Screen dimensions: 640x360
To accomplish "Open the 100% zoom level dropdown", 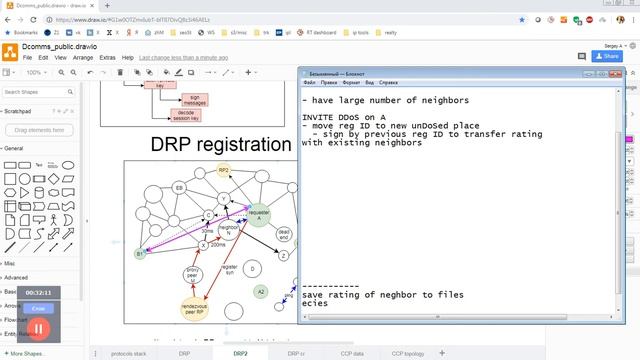I will pyautogui.click(x=36, y=72).
